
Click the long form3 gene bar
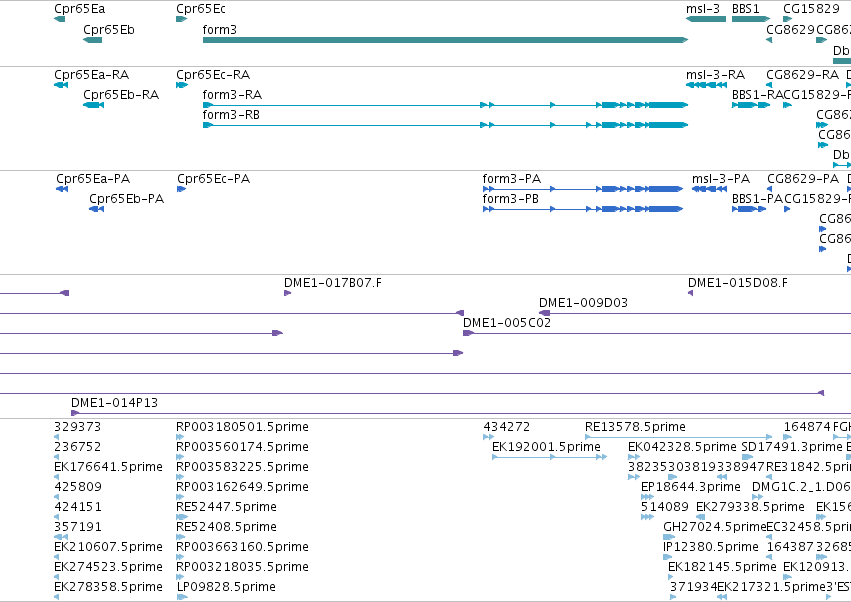click(445, 40)
